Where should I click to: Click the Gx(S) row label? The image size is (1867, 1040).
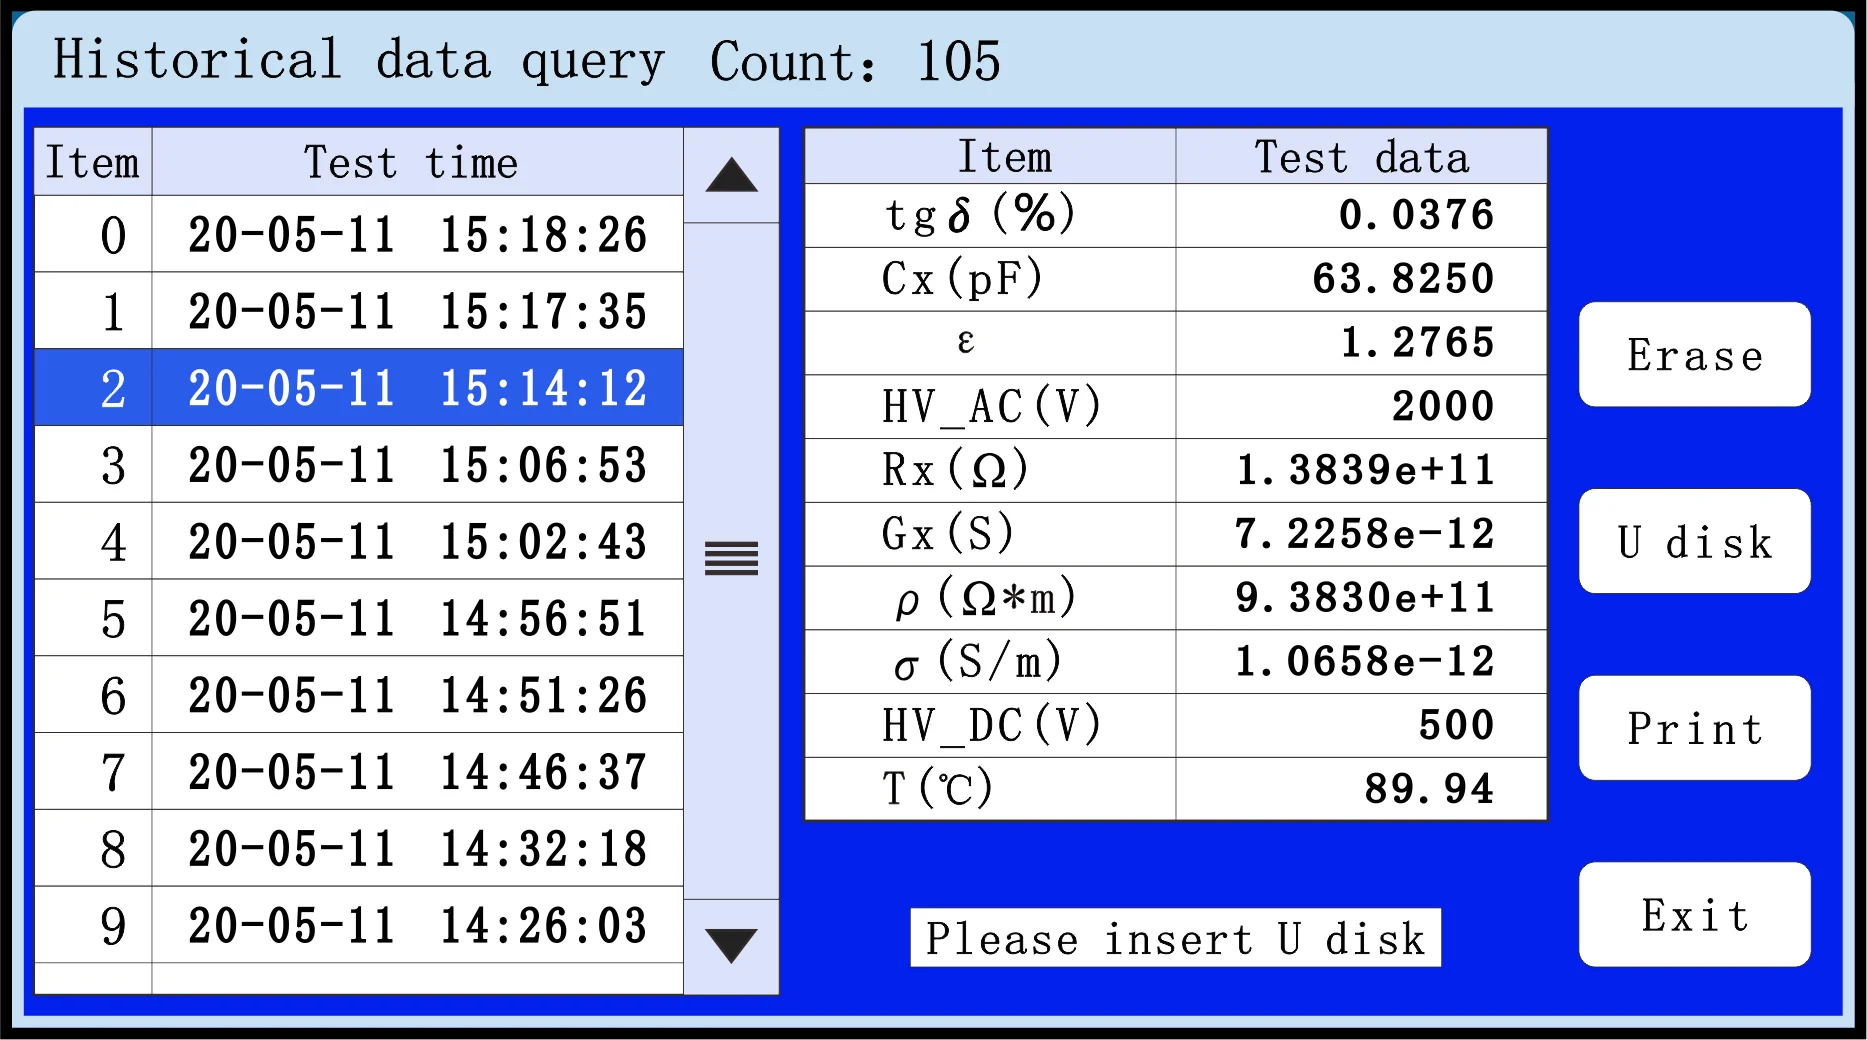[x=990, y=534]
